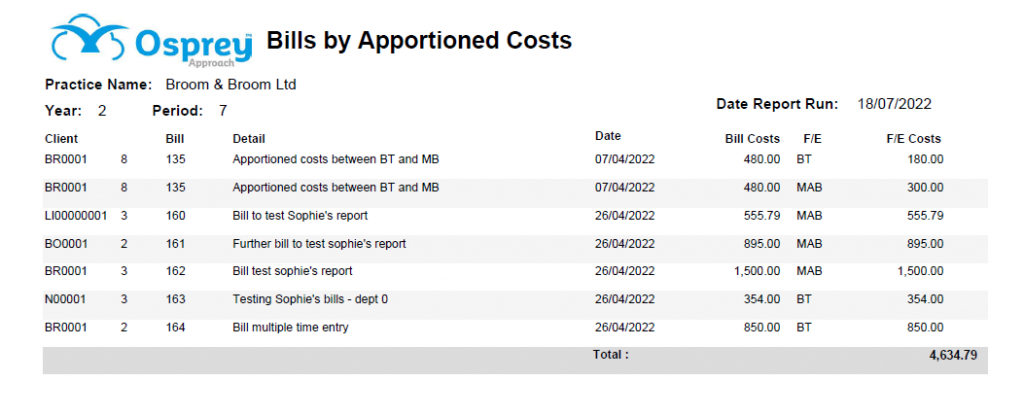The height and width of the screenshot is (415, 1024).
Task: Select 'Further bill to test sophie's report' detail
Action: [x=319, y=244]
